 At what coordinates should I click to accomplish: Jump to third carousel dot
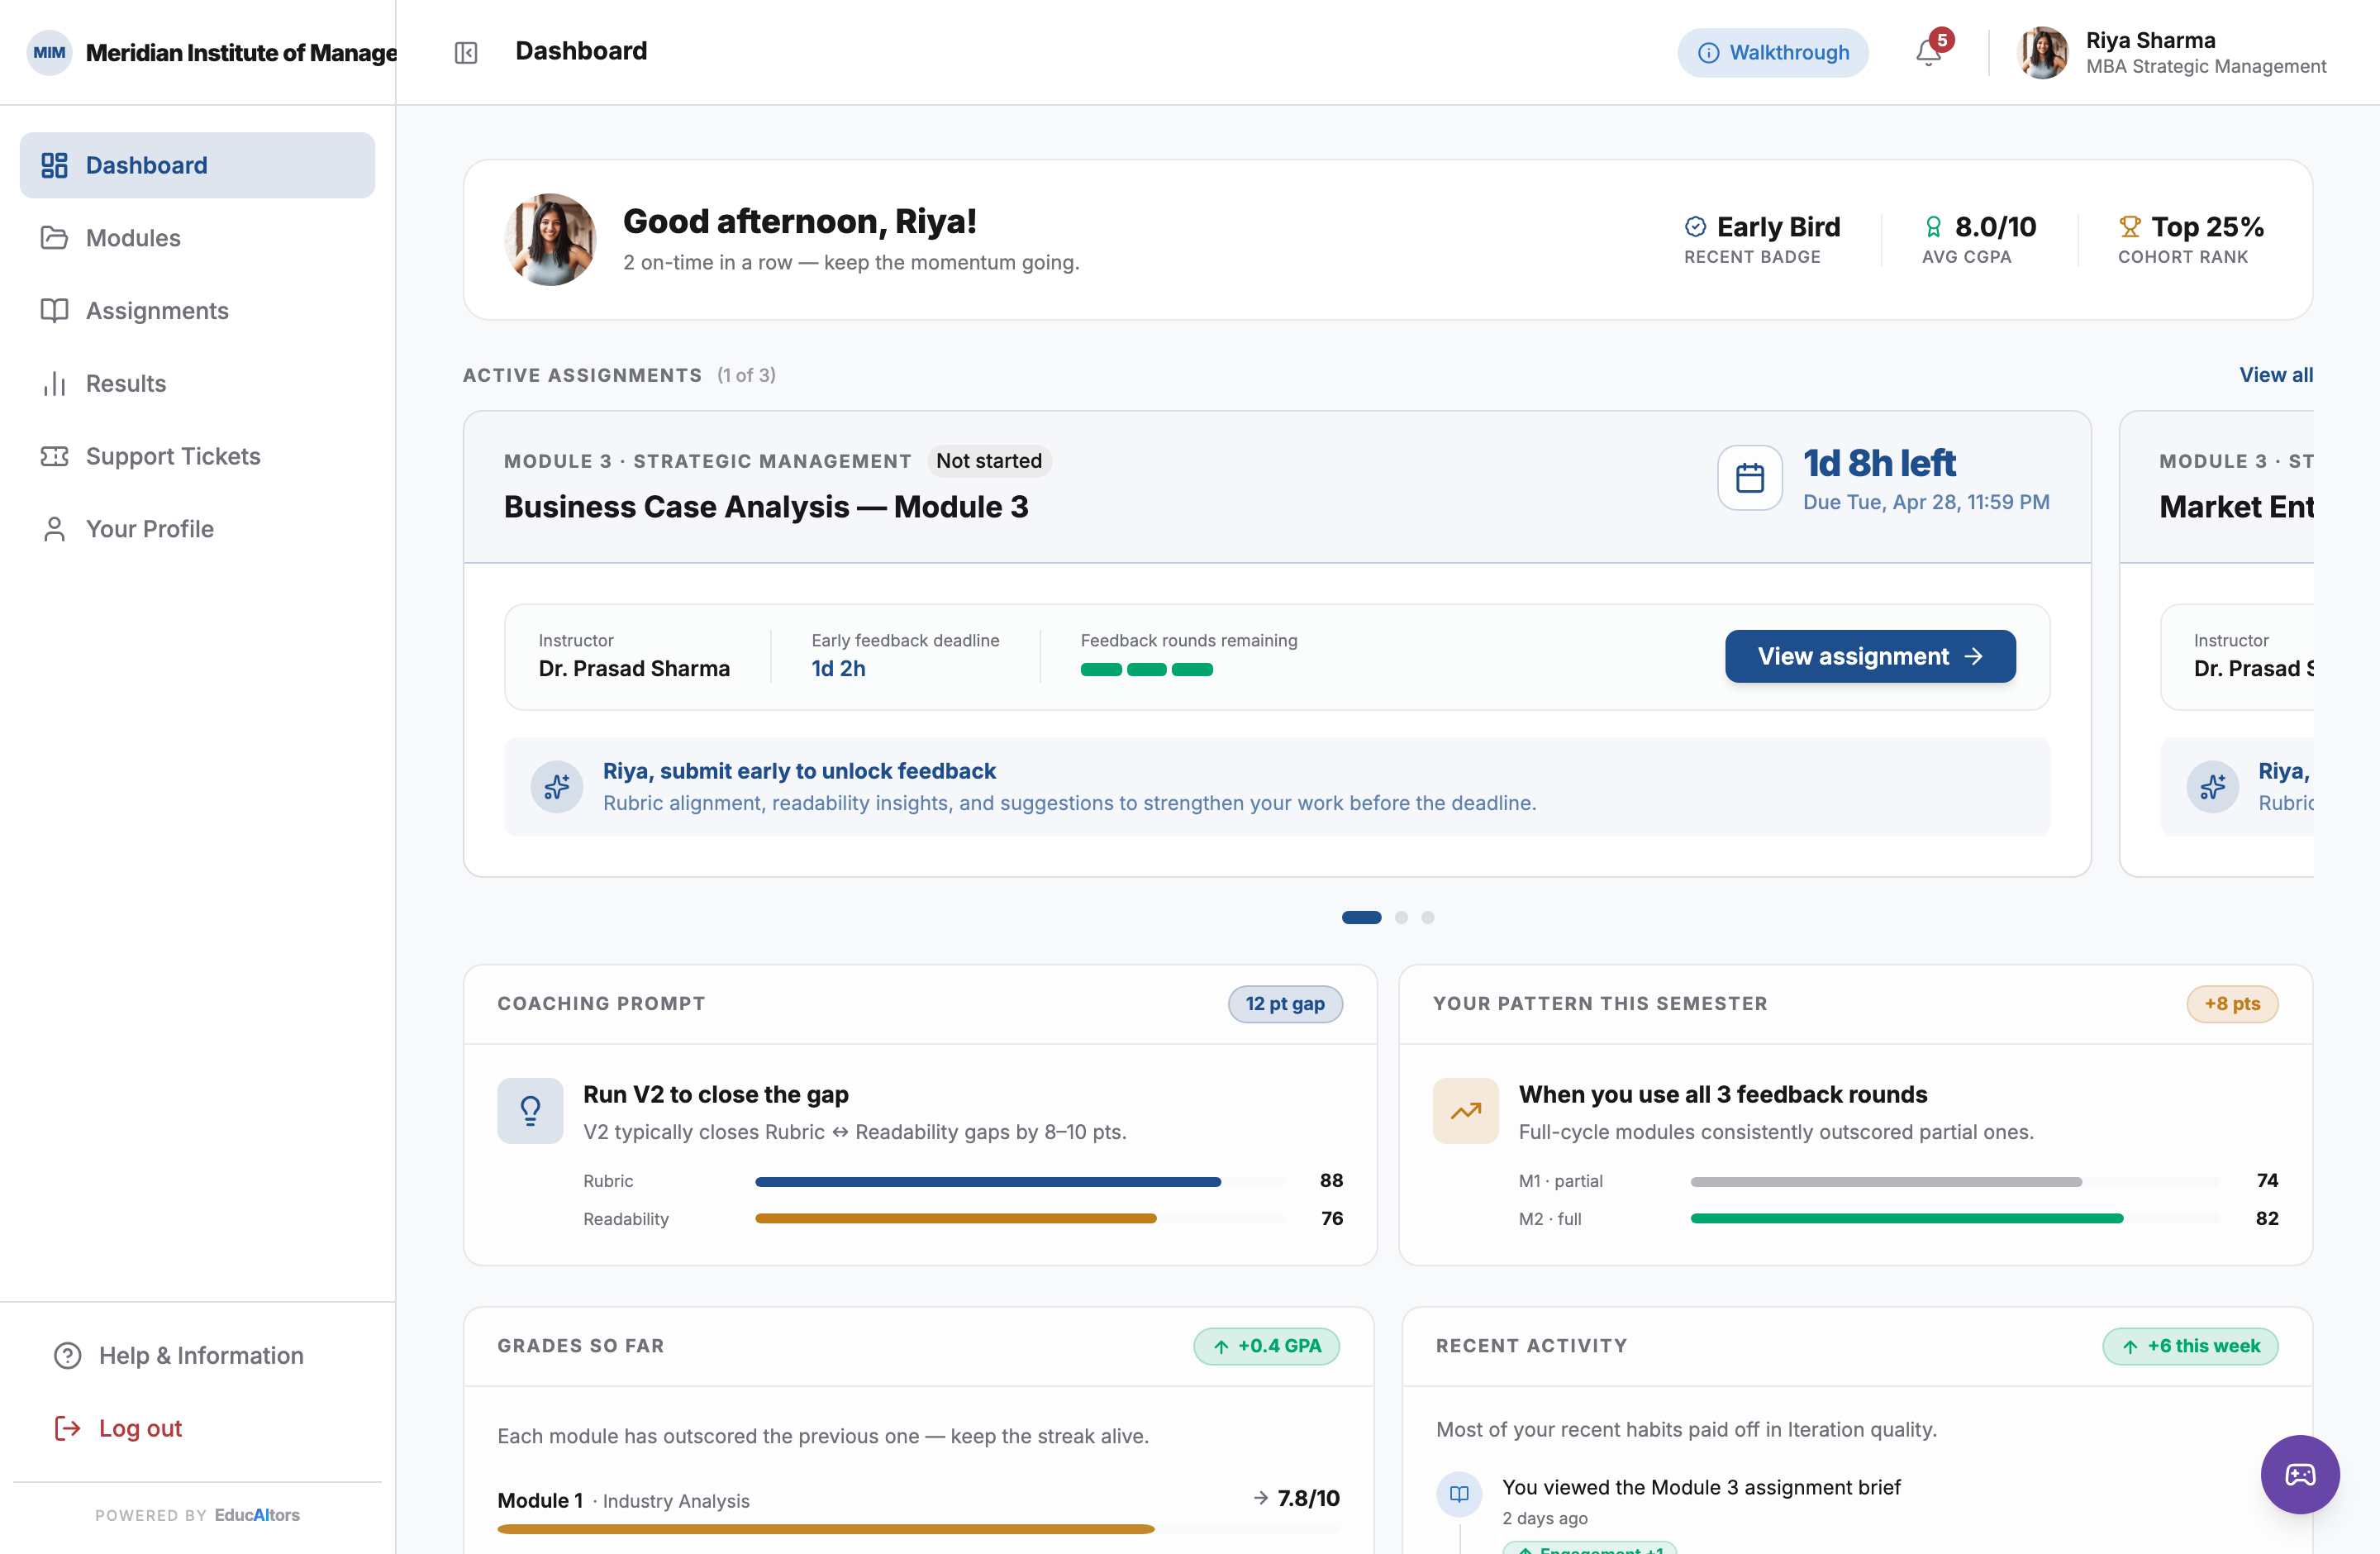[x=1428, y=917]
